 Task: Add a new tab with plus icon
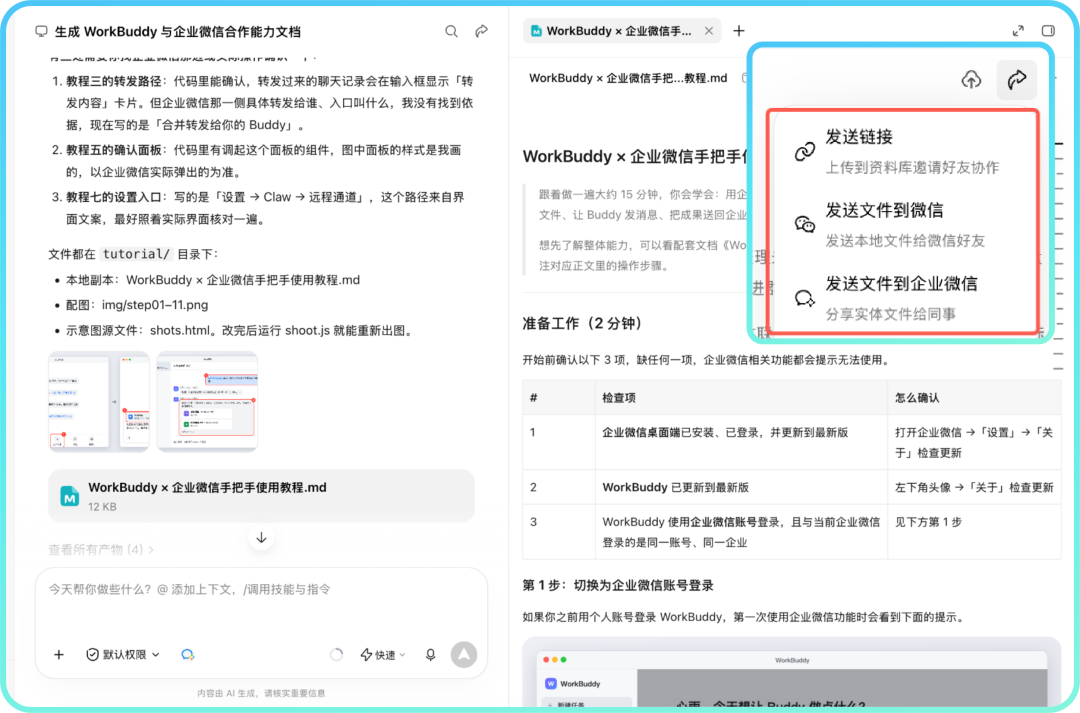click(x=739, y=31)
